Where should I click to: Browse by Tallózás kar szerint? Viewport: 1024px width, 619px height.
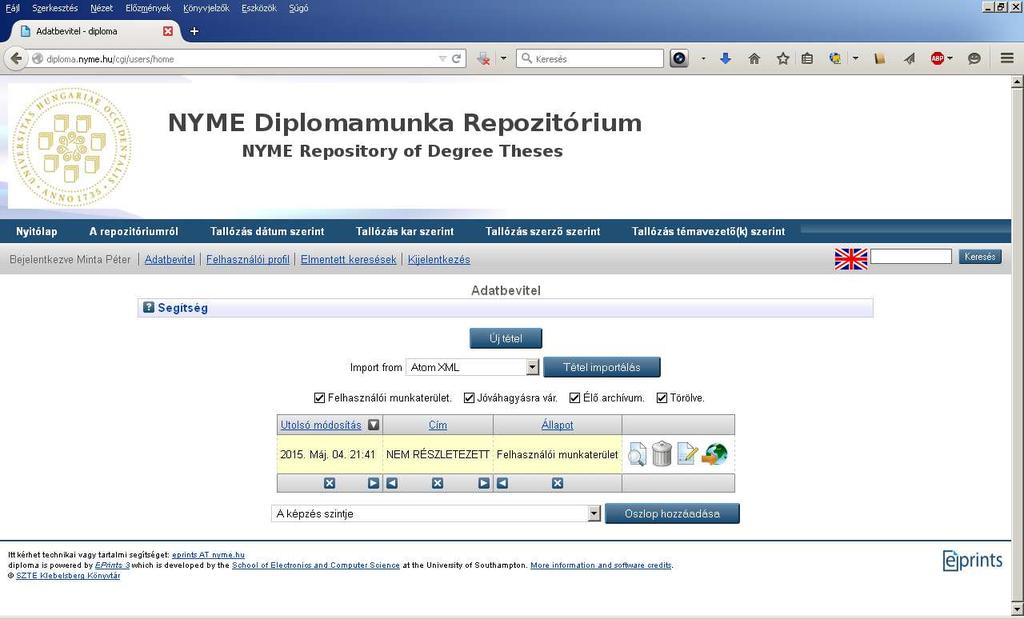click(x=405, y=231)
